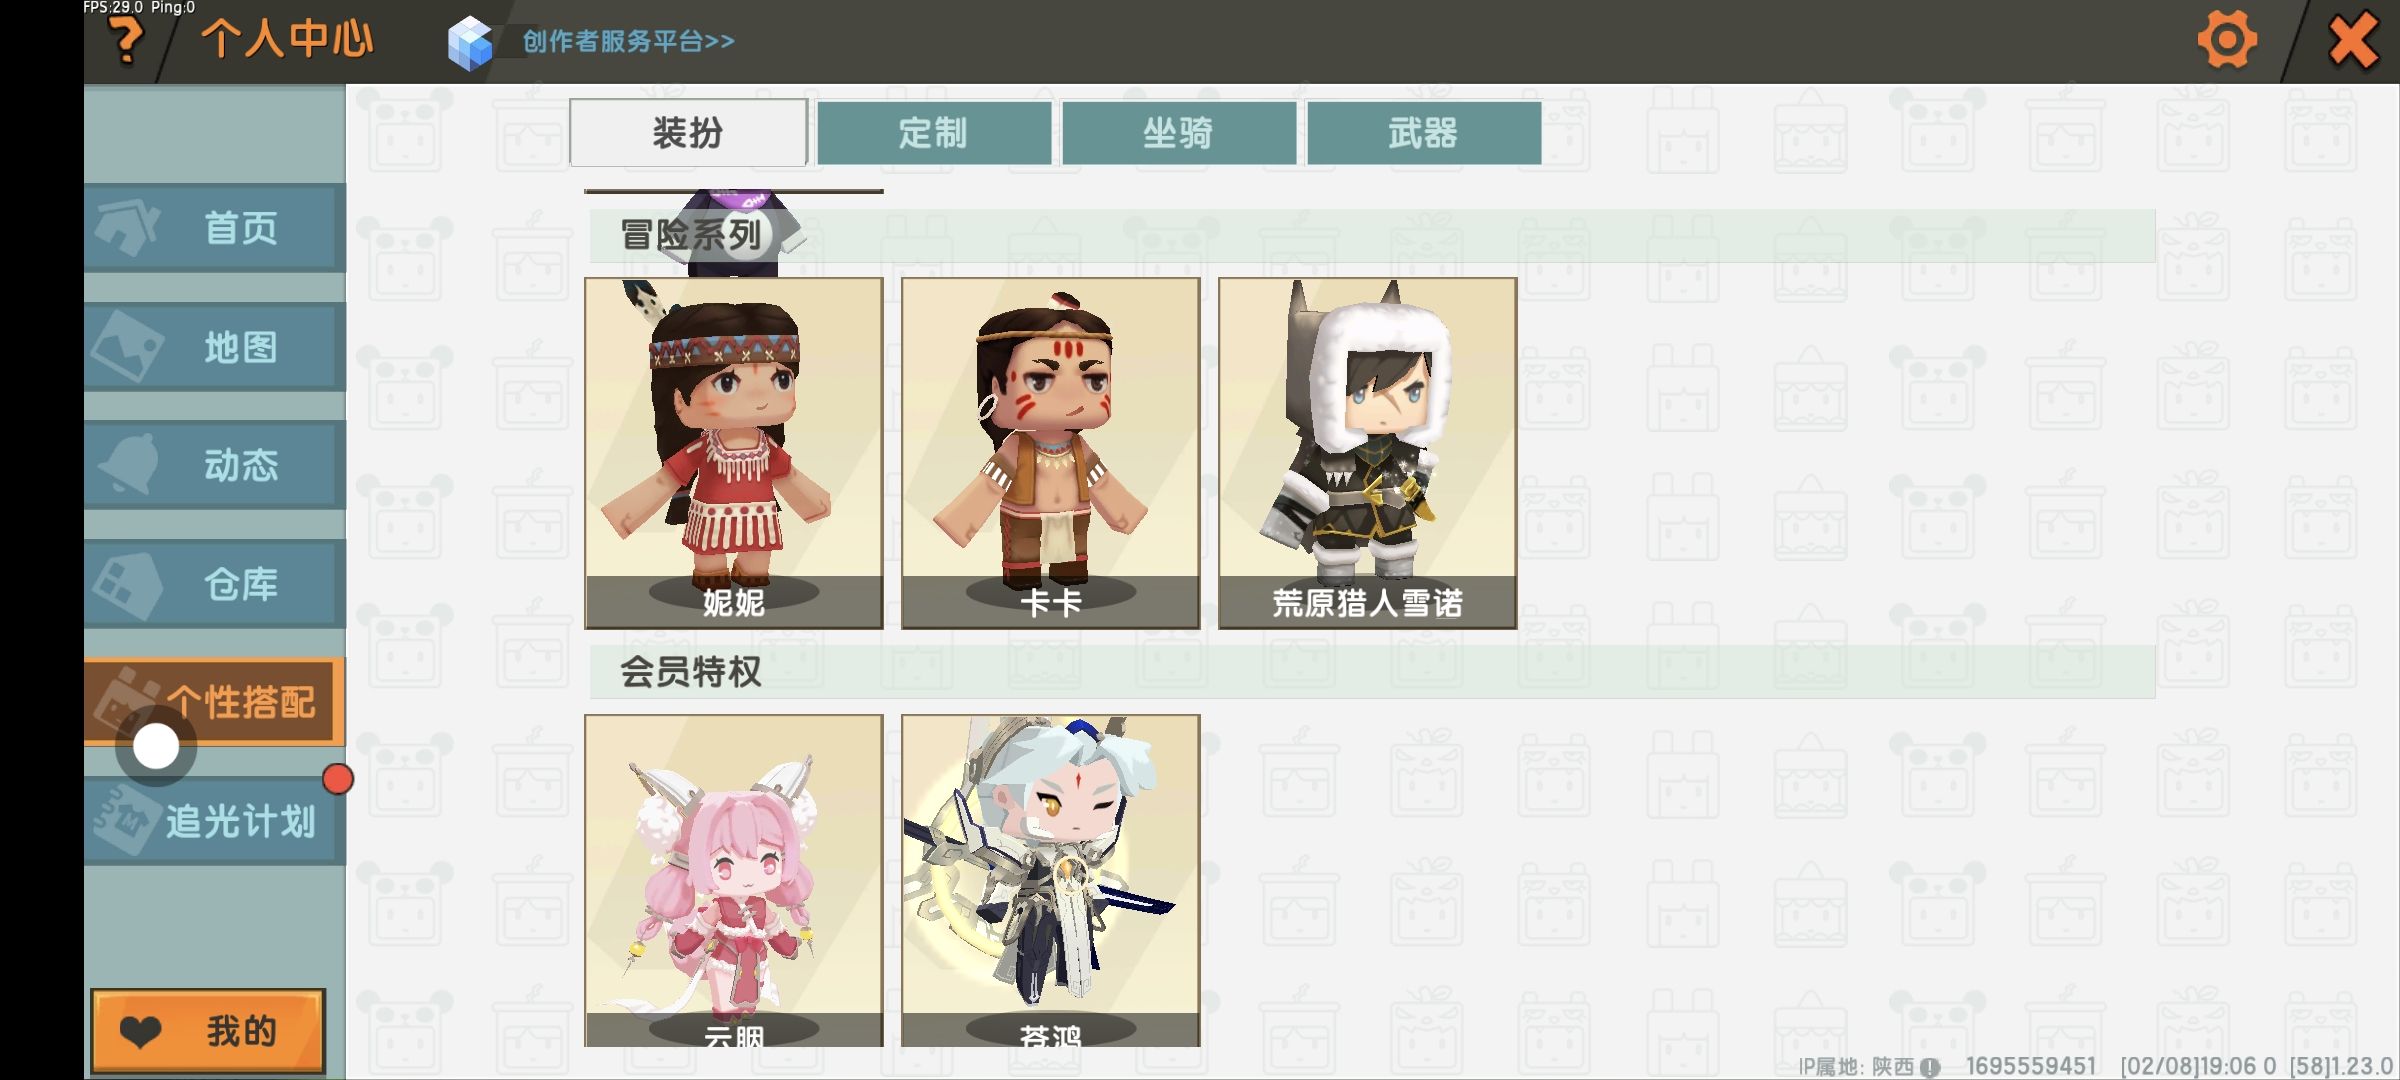Image resolution: width=2400 pixels, height=1080 pixels.
Task: Open the 仓库 warehouse sidebar item
Action: tap(215, 584)
